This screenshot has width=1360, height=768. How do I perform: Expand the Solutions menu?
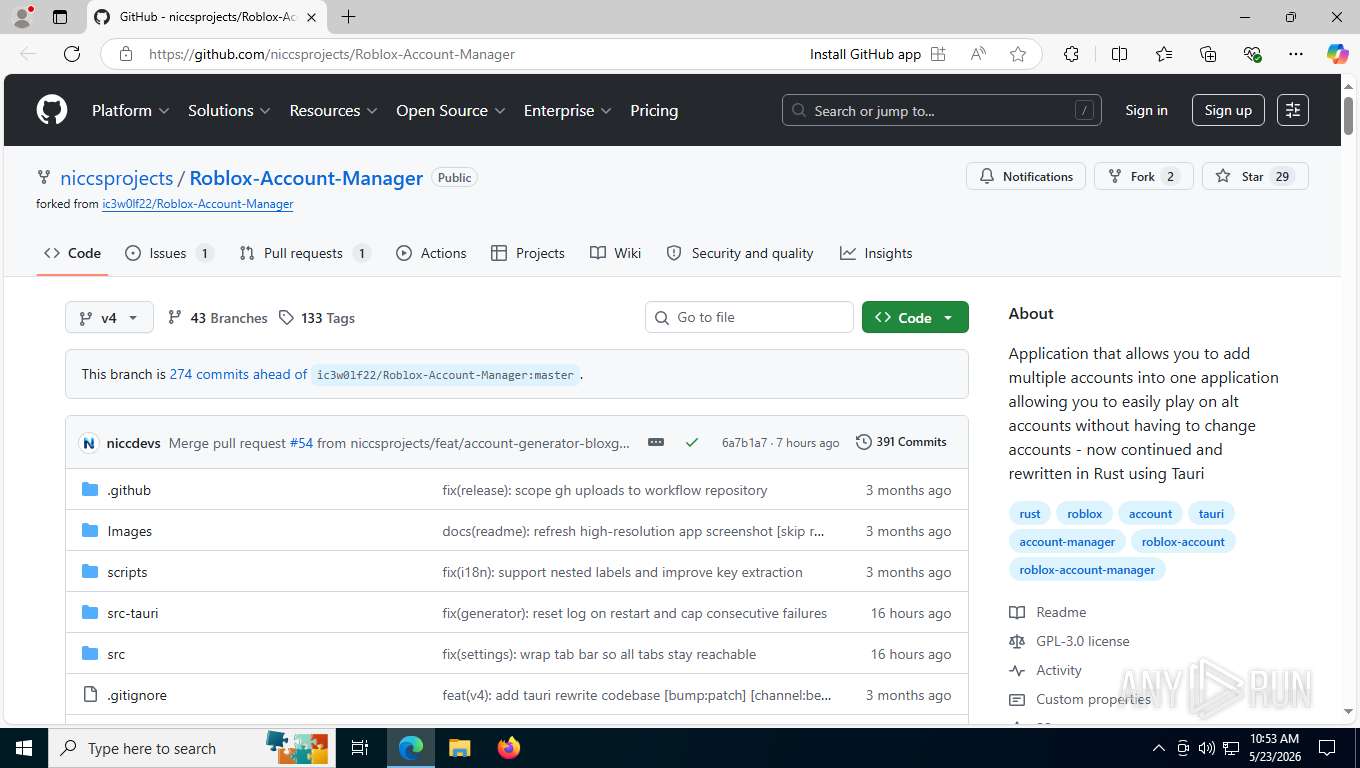229,110
